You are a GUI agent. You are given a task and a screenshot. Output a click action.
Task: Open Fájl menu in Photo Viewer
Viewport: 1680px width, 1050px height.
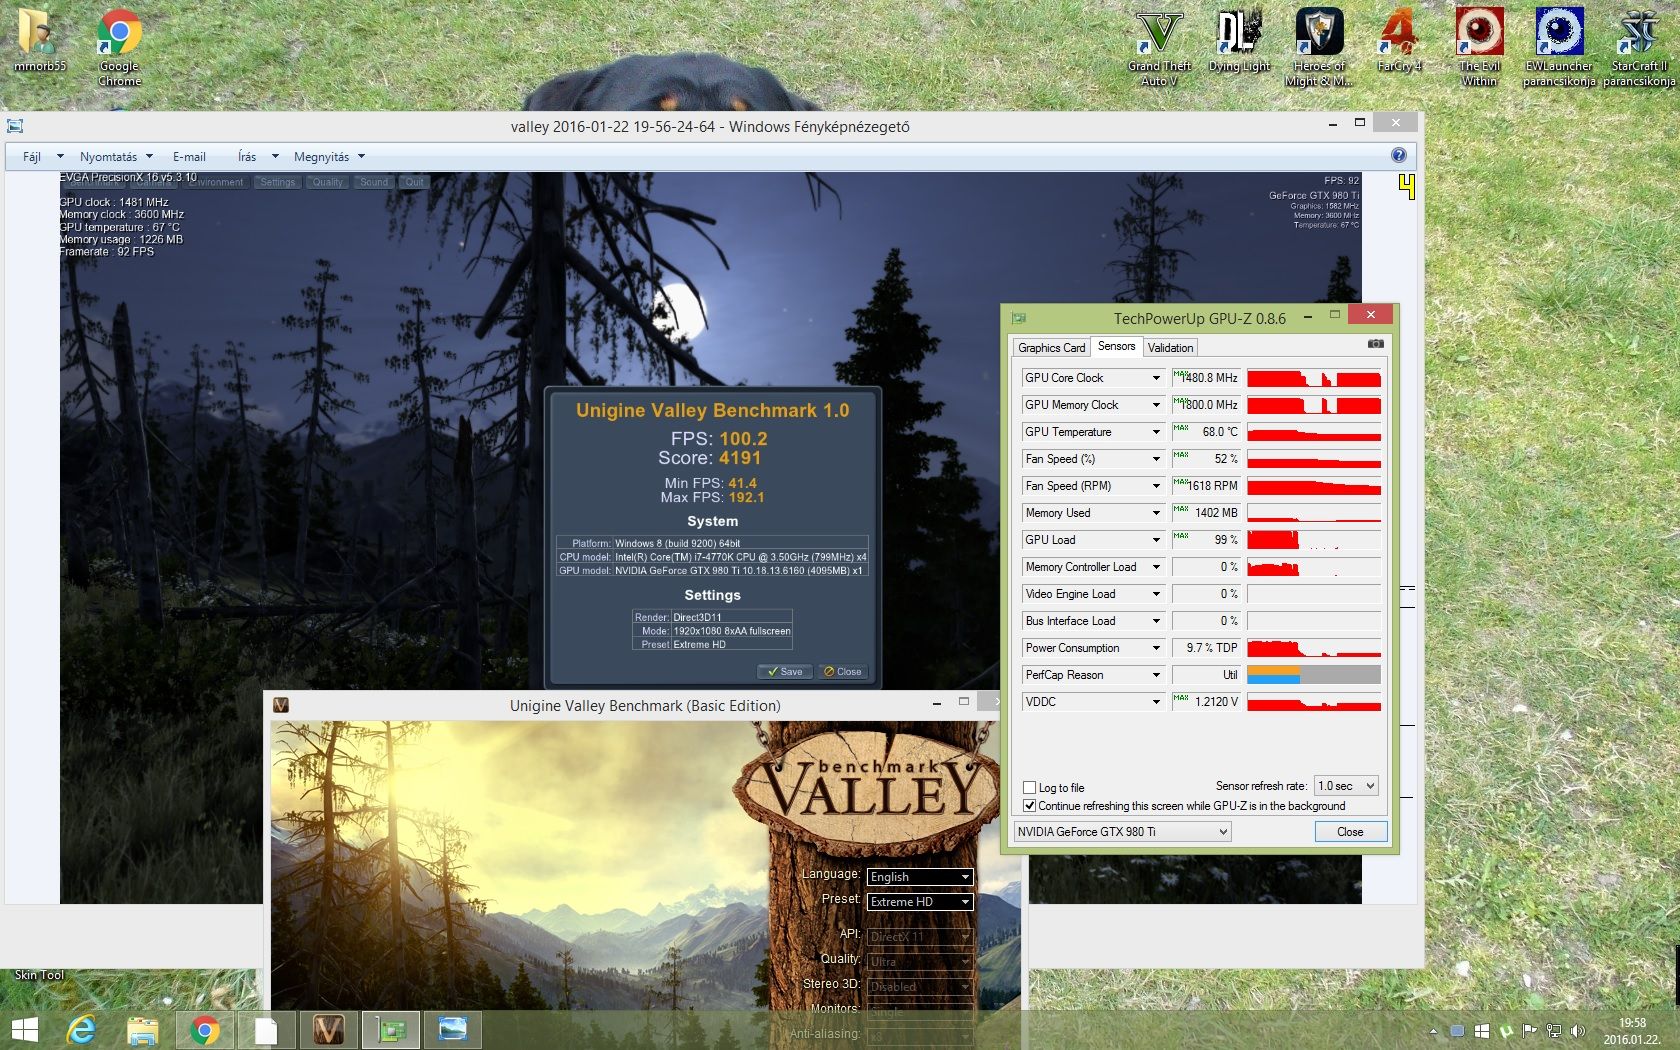click(42, 157)
